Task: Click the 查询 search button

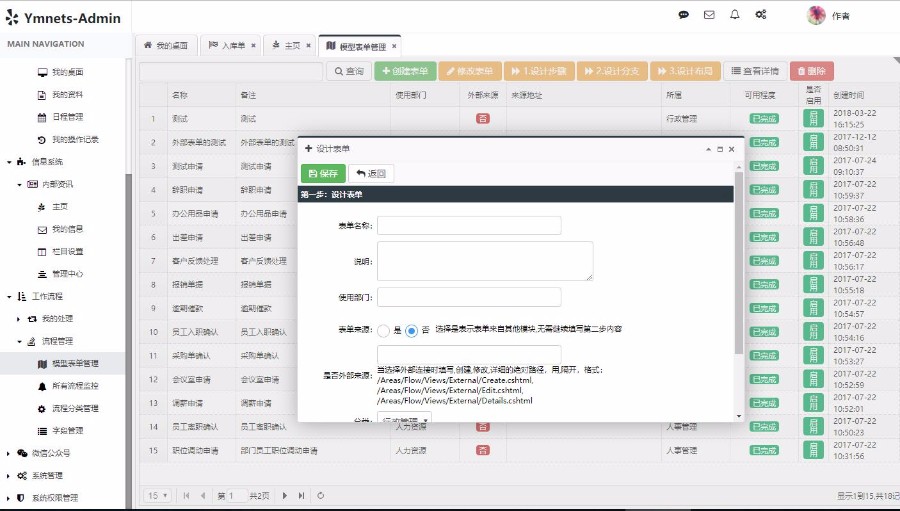Action: click(x=349, y=71)
